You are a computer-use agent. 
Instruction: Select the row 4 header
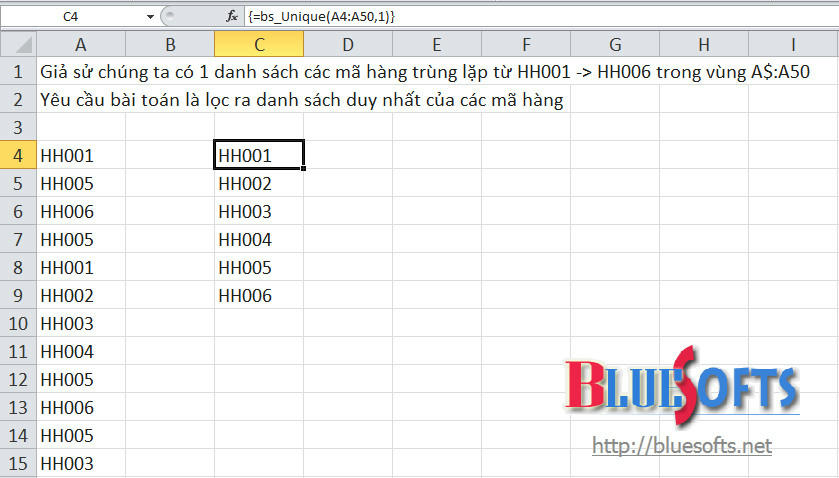18,156
